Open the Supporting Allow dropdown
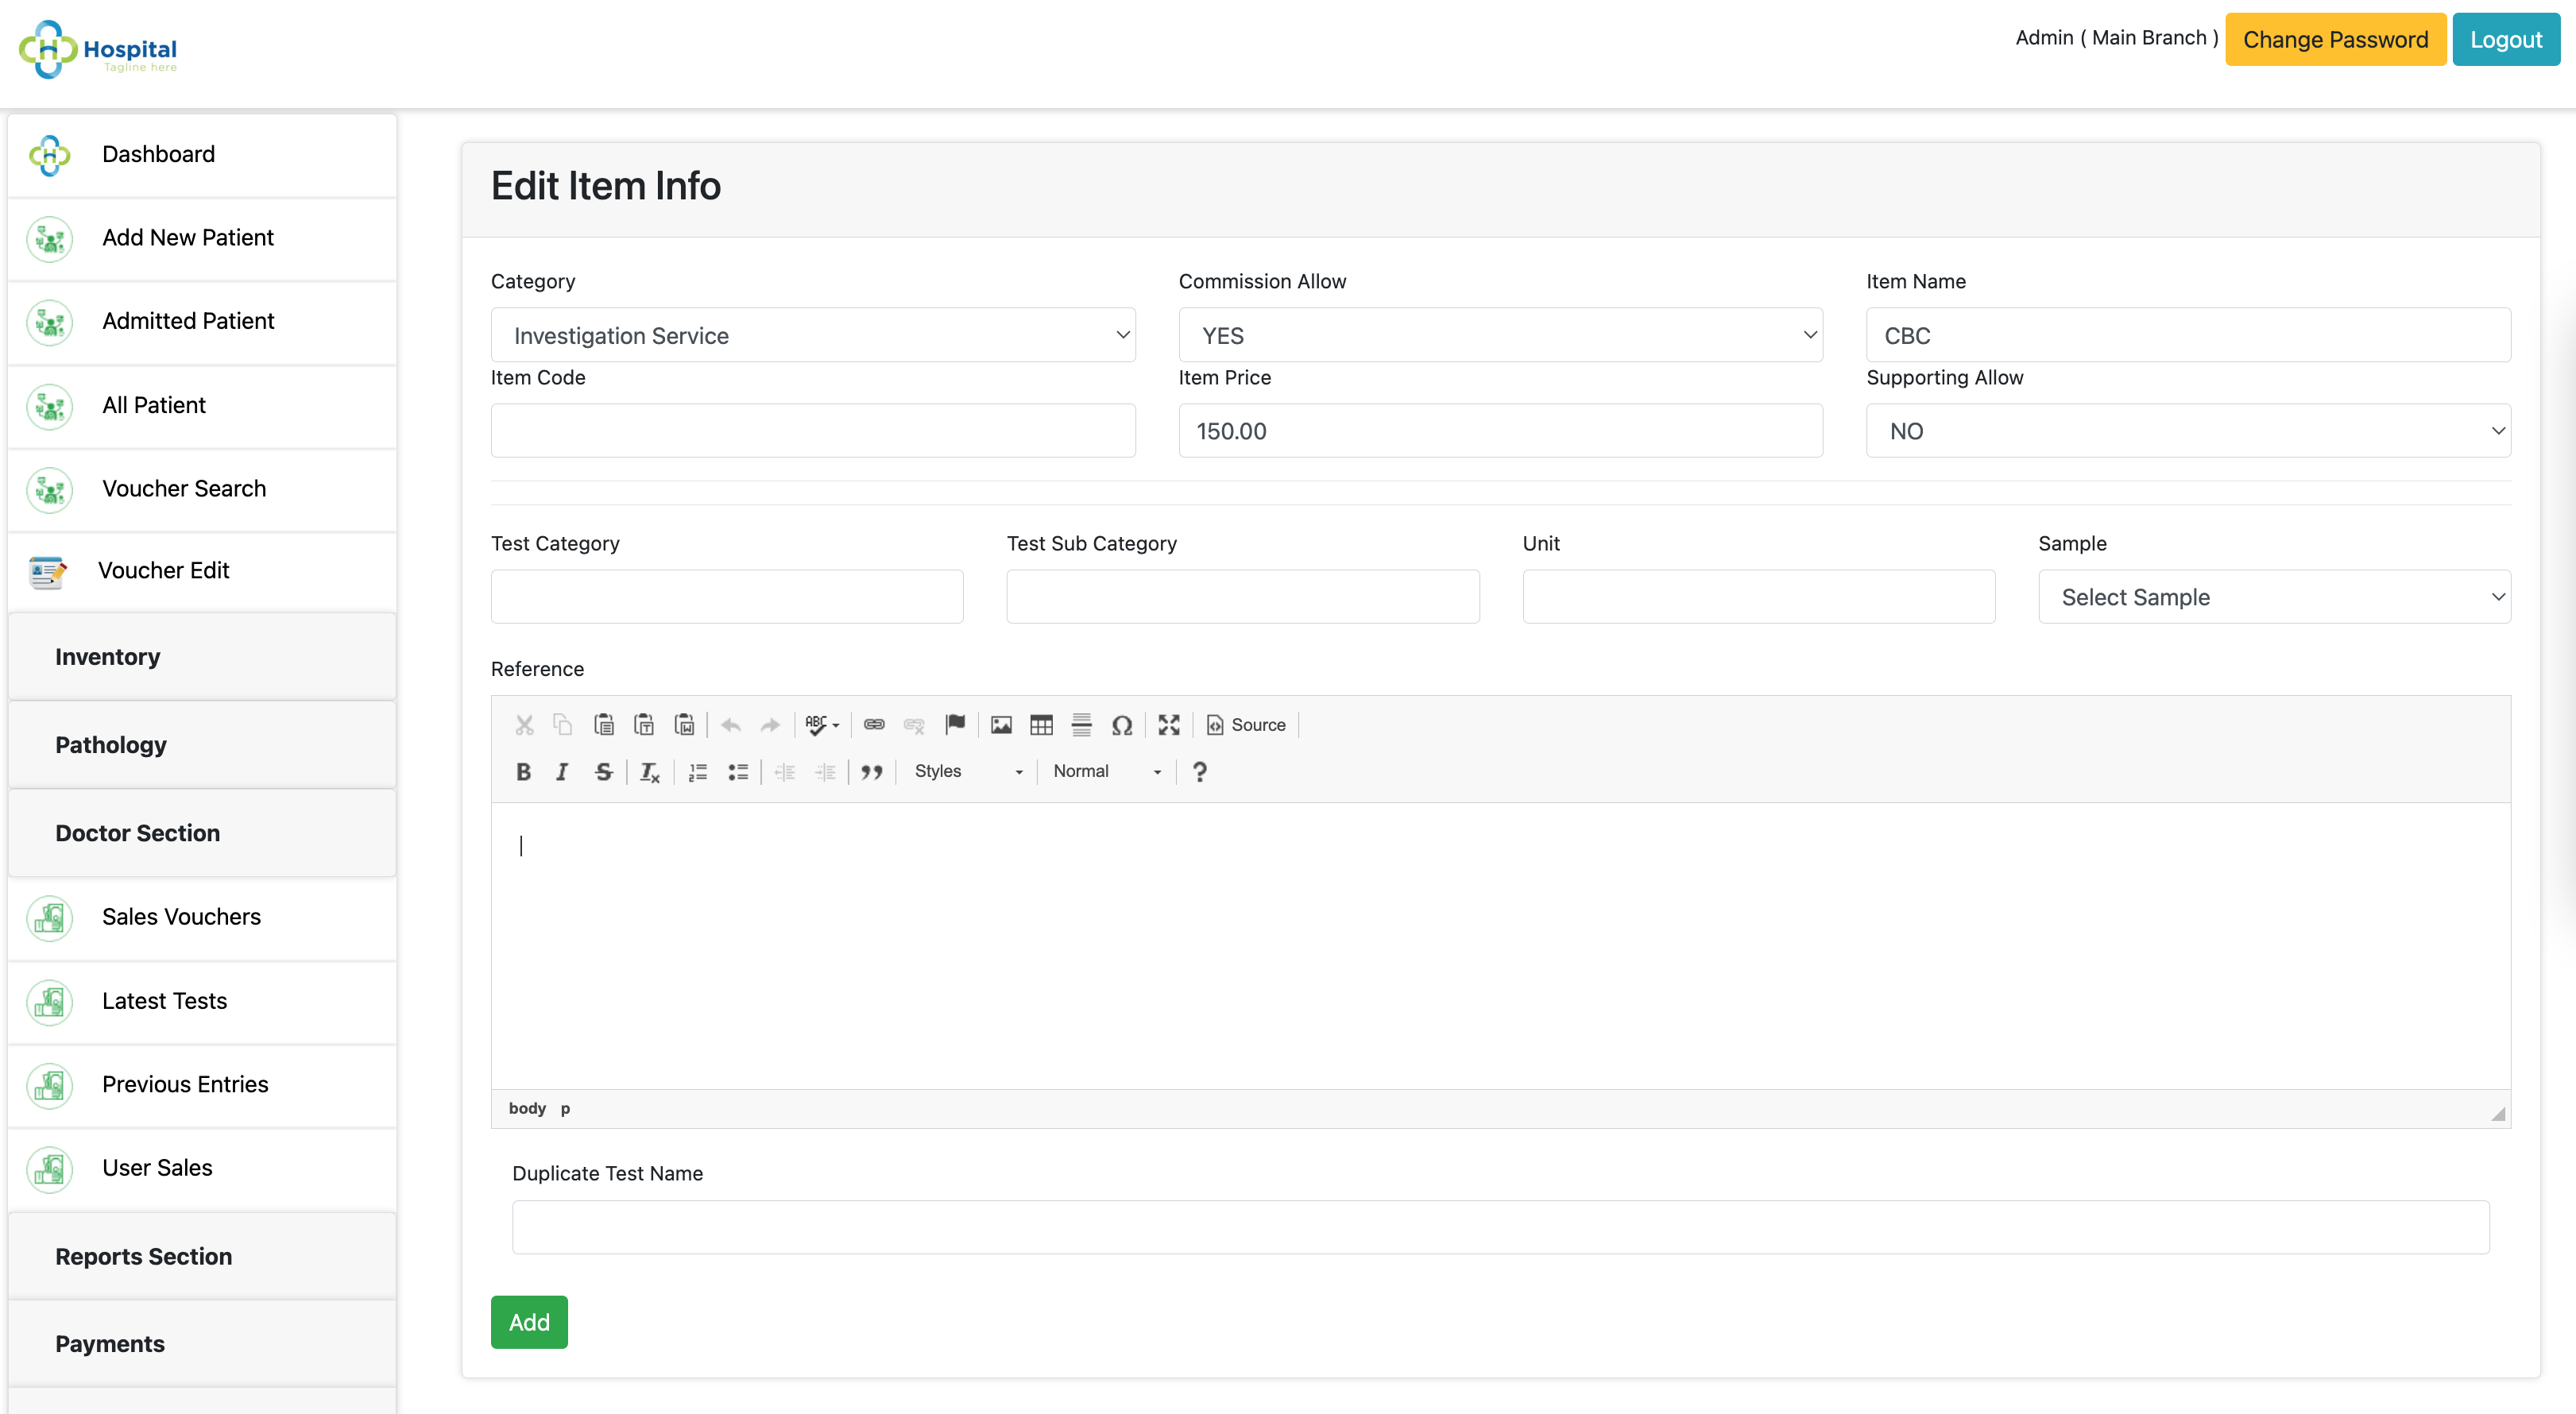The height and width of the screenshot is (1414, 2576). (2188, 431)
